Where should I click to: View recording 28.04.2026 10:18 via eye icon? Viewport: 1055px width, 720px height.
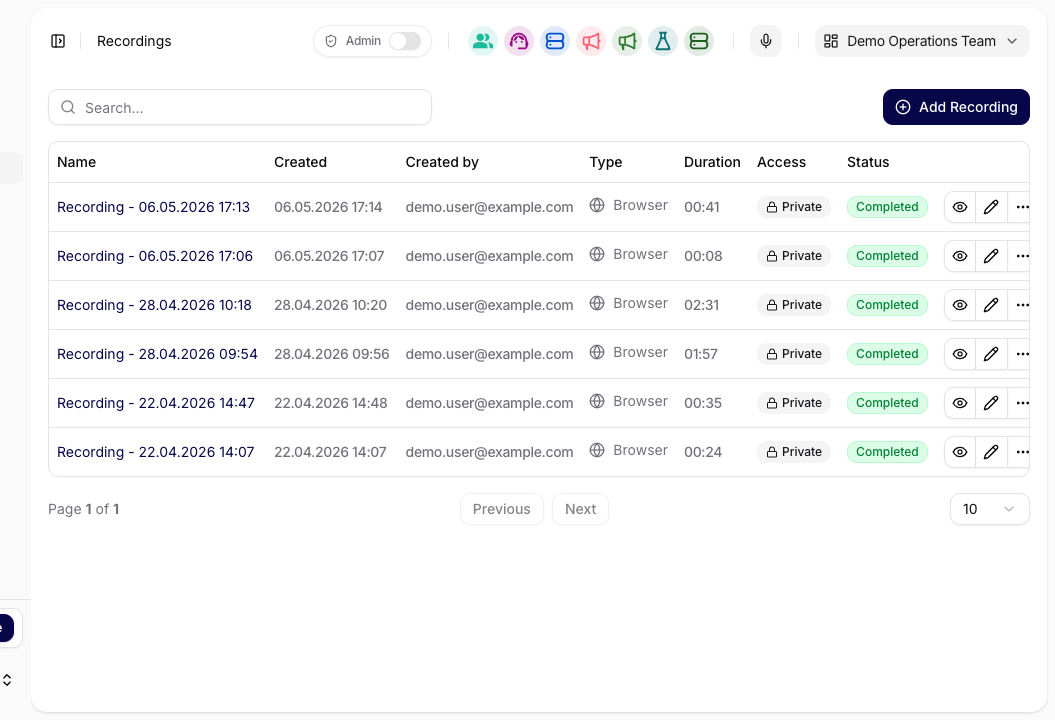click(x=960, y=305)
